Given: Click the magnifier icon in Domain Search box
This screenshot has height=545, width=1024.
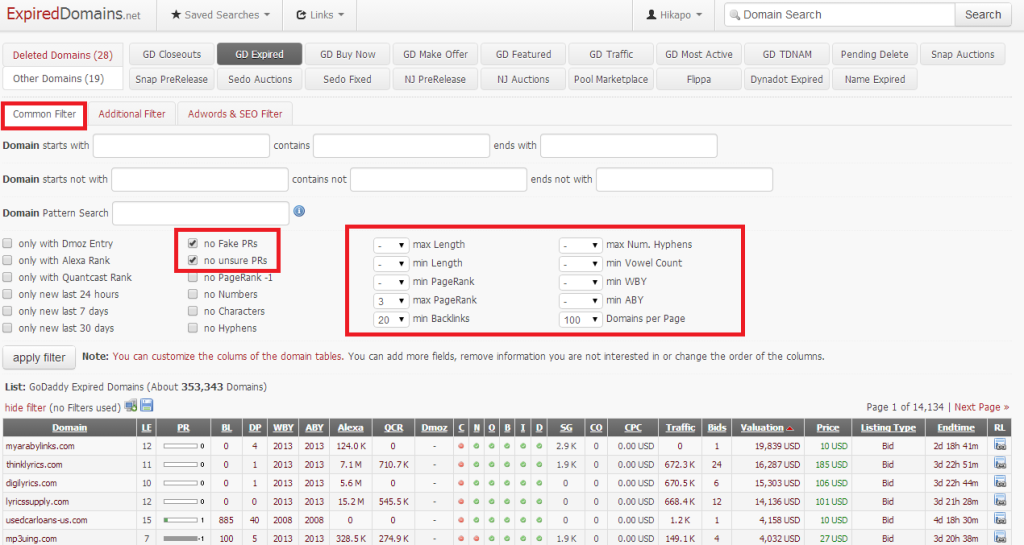Looking at the screenshot, I should [x=735, y=15].
